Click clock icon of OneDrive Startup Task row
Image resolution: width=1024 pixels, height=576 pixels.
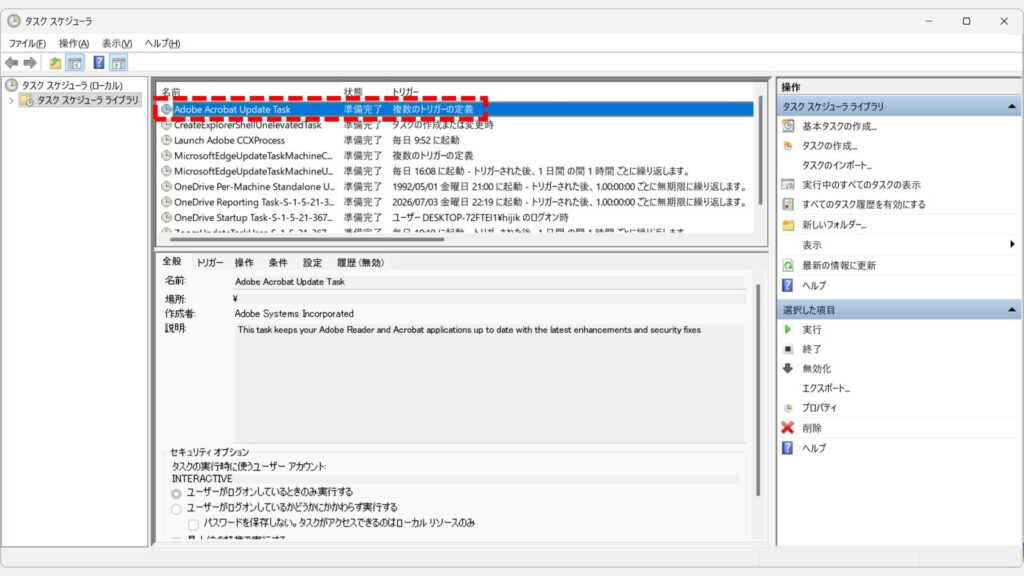tap(167, 217)
